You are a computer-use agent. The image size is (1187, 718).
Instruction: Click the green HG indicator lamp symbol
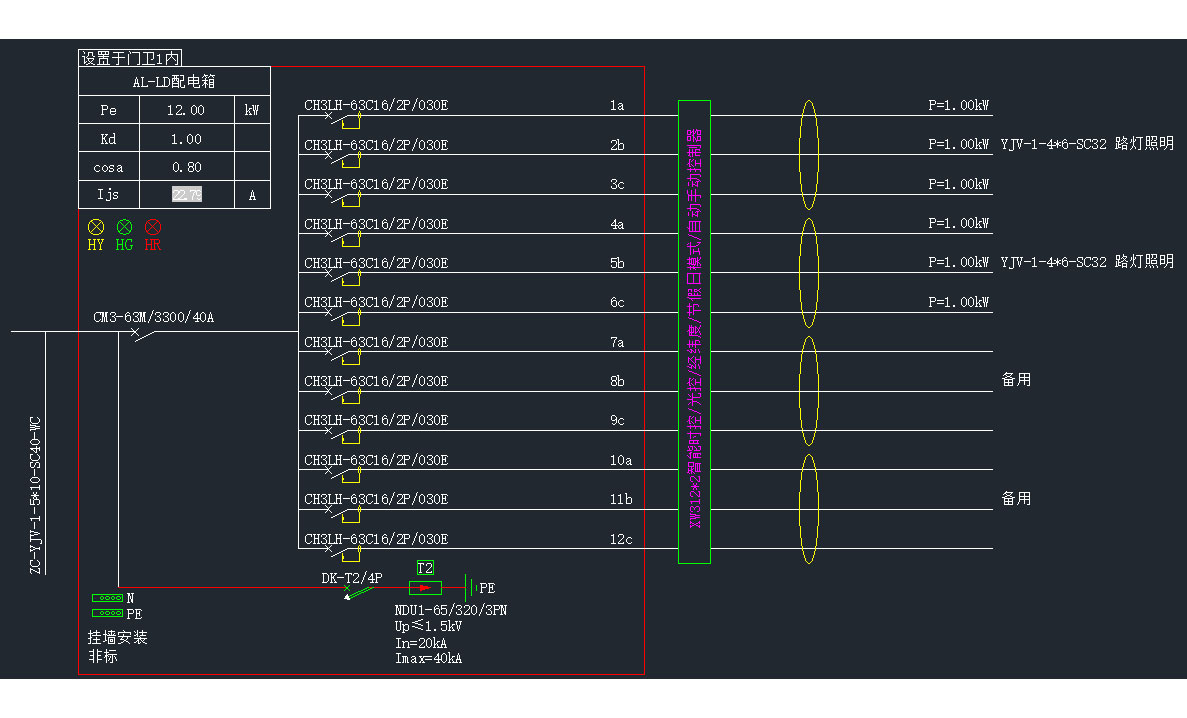coord(124,226)
